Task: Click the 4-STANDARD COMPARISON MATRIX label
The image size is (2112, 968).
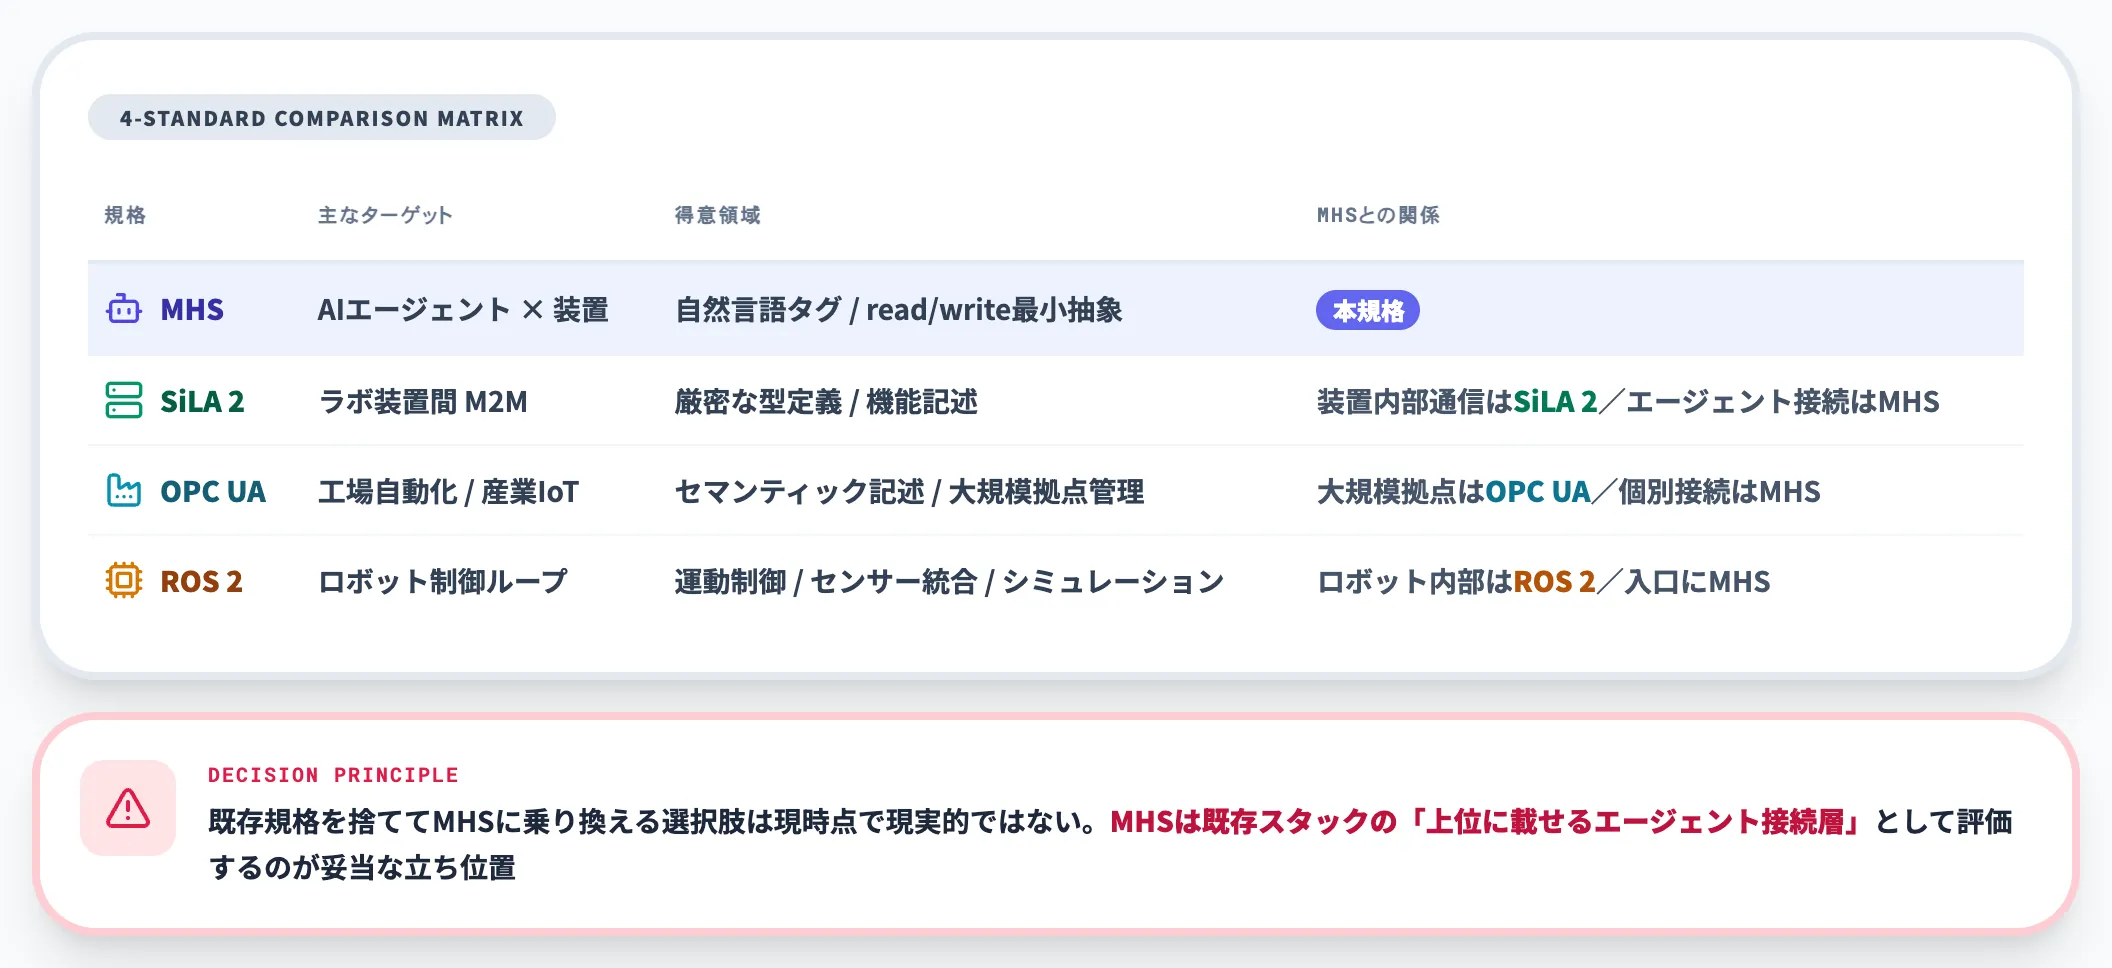Action: click(x=322, y=118)
